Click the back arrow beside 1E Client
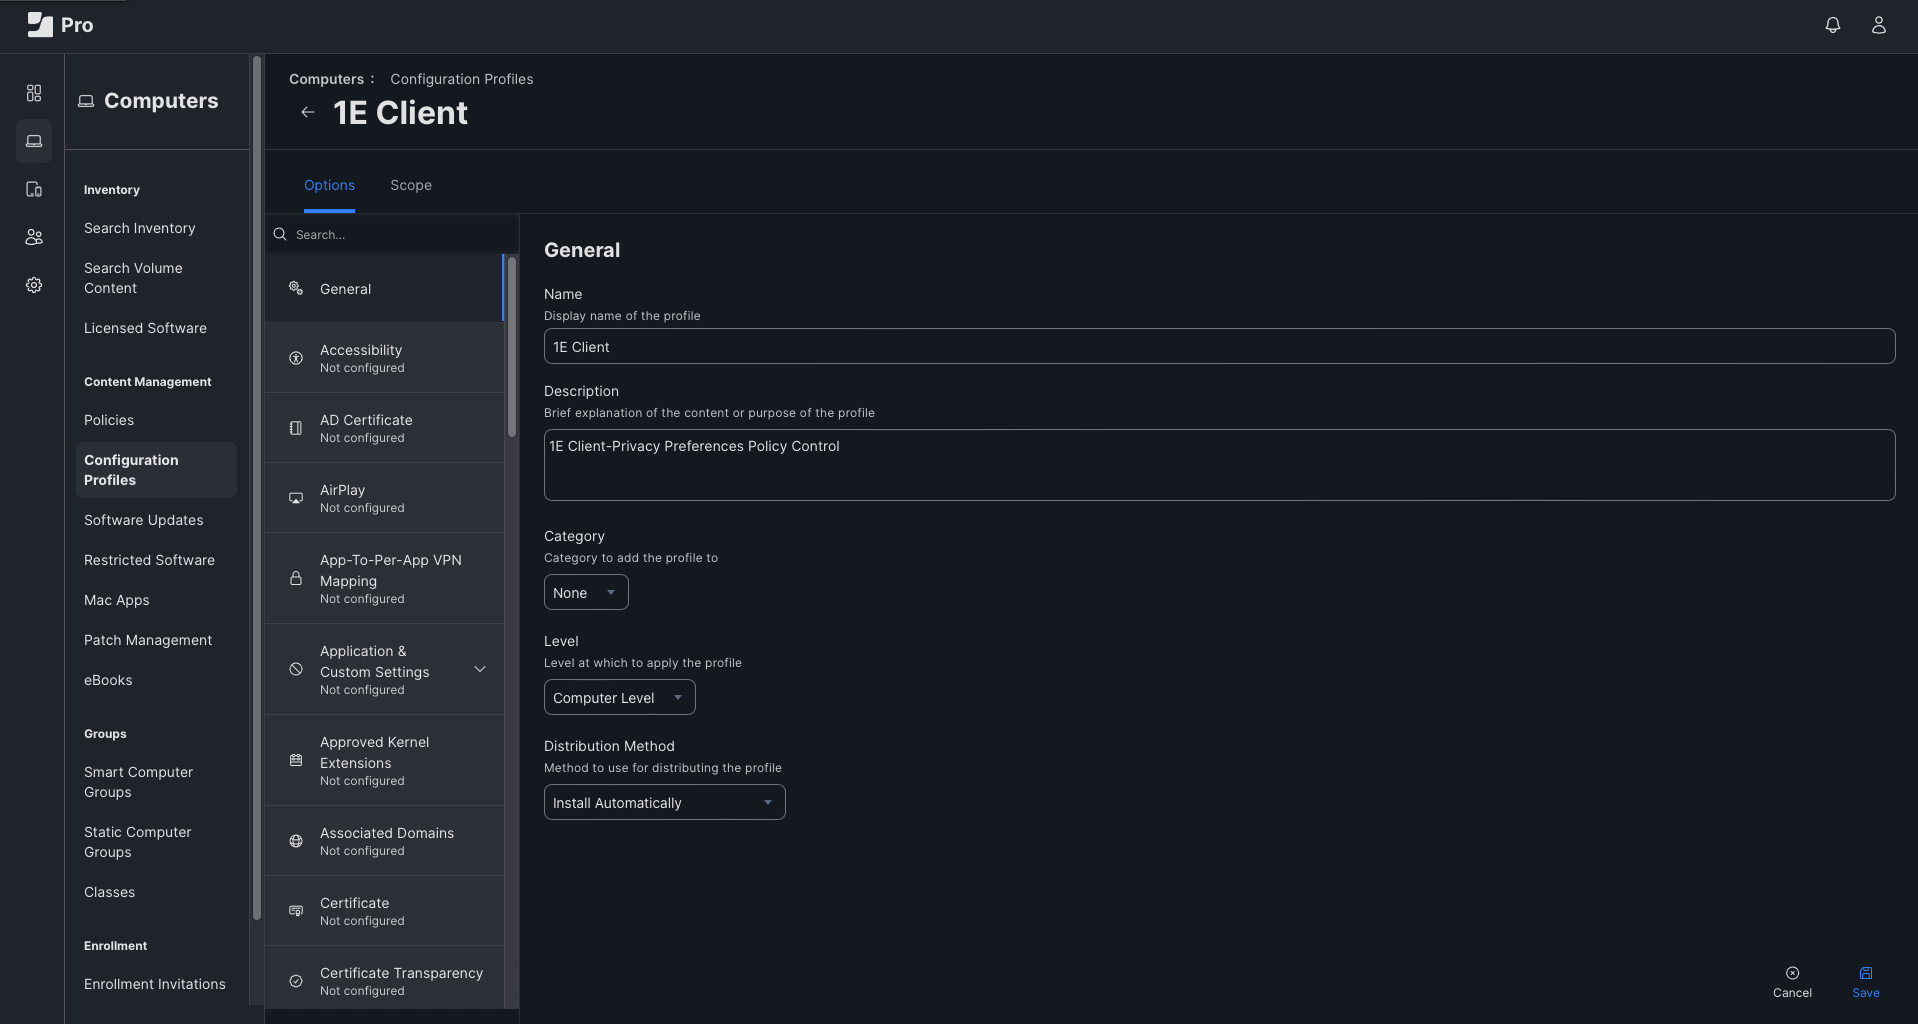 (x=308, y=112)
